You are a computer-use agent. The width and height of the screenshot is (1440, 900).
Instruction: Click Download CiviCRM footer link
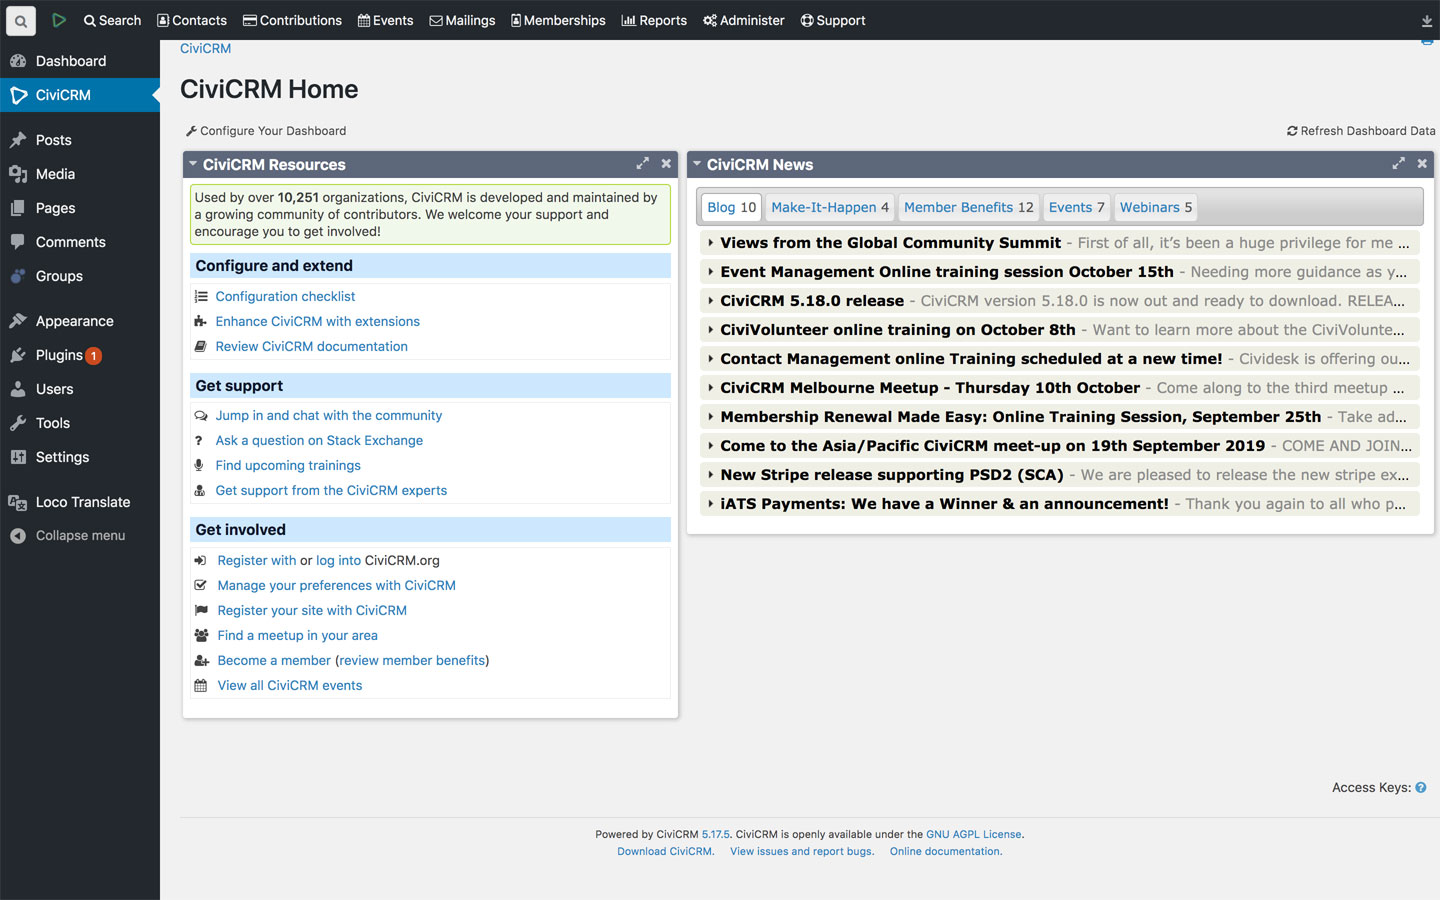665,852
